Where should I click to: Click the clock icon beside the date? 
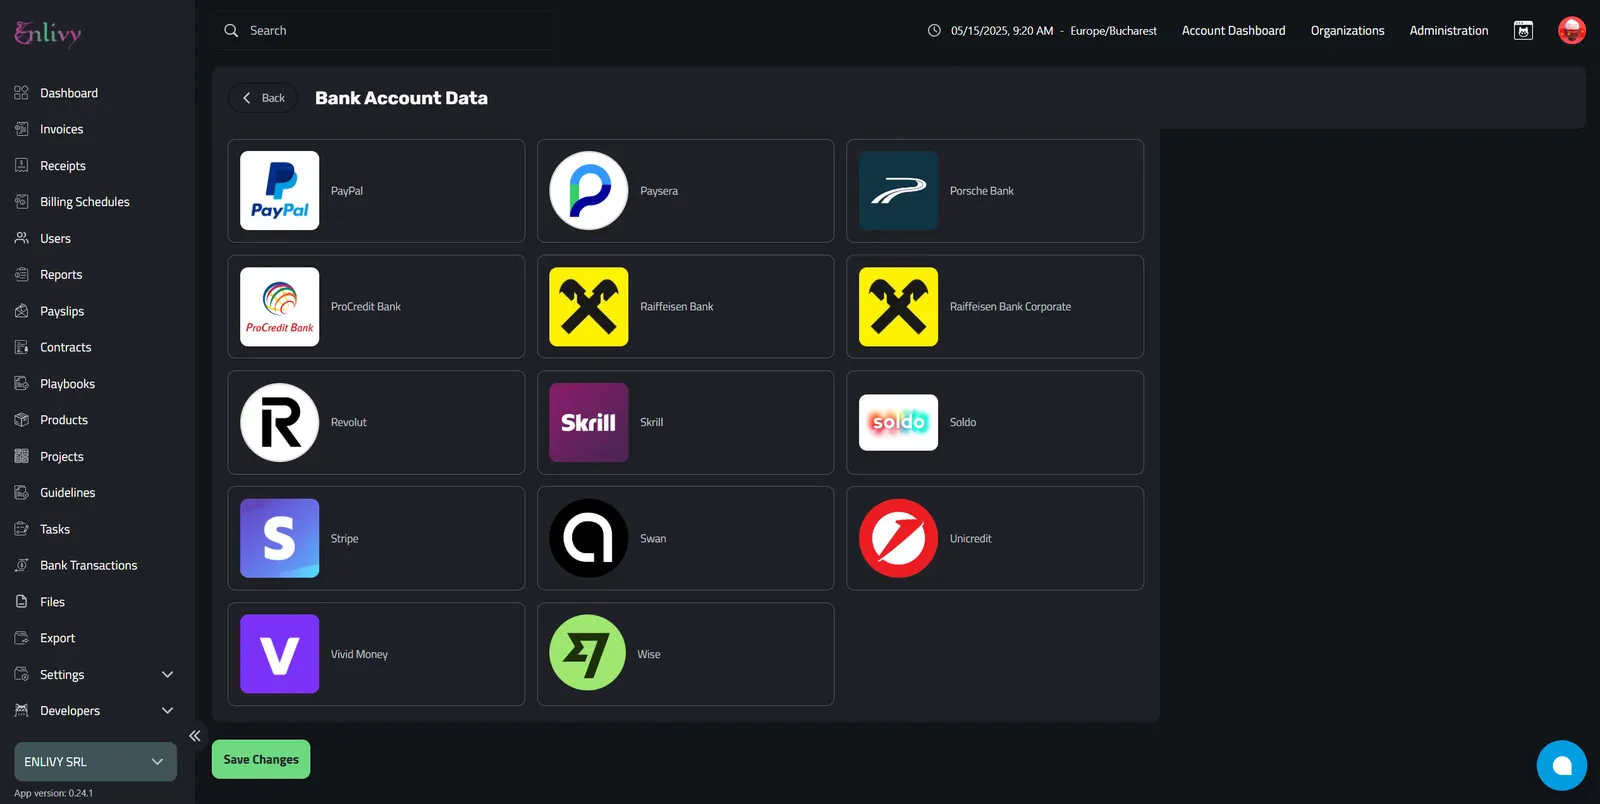tap(934, 31)
